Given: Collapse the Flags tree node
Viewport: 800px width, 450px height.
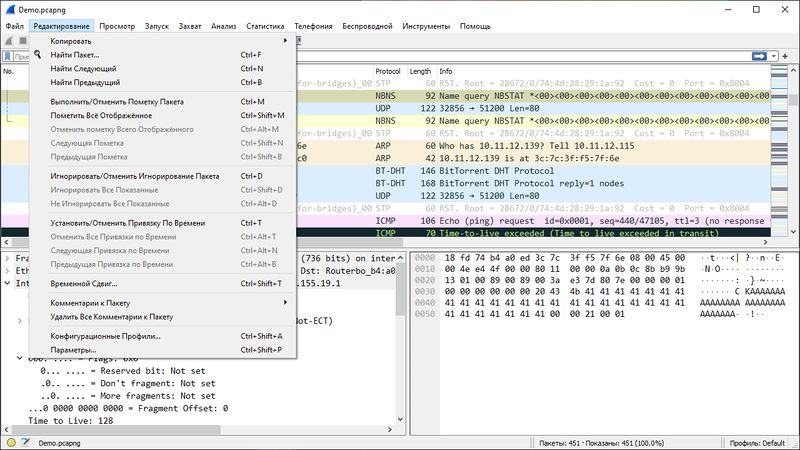Looking at the screenshot, I should [19, 358].
